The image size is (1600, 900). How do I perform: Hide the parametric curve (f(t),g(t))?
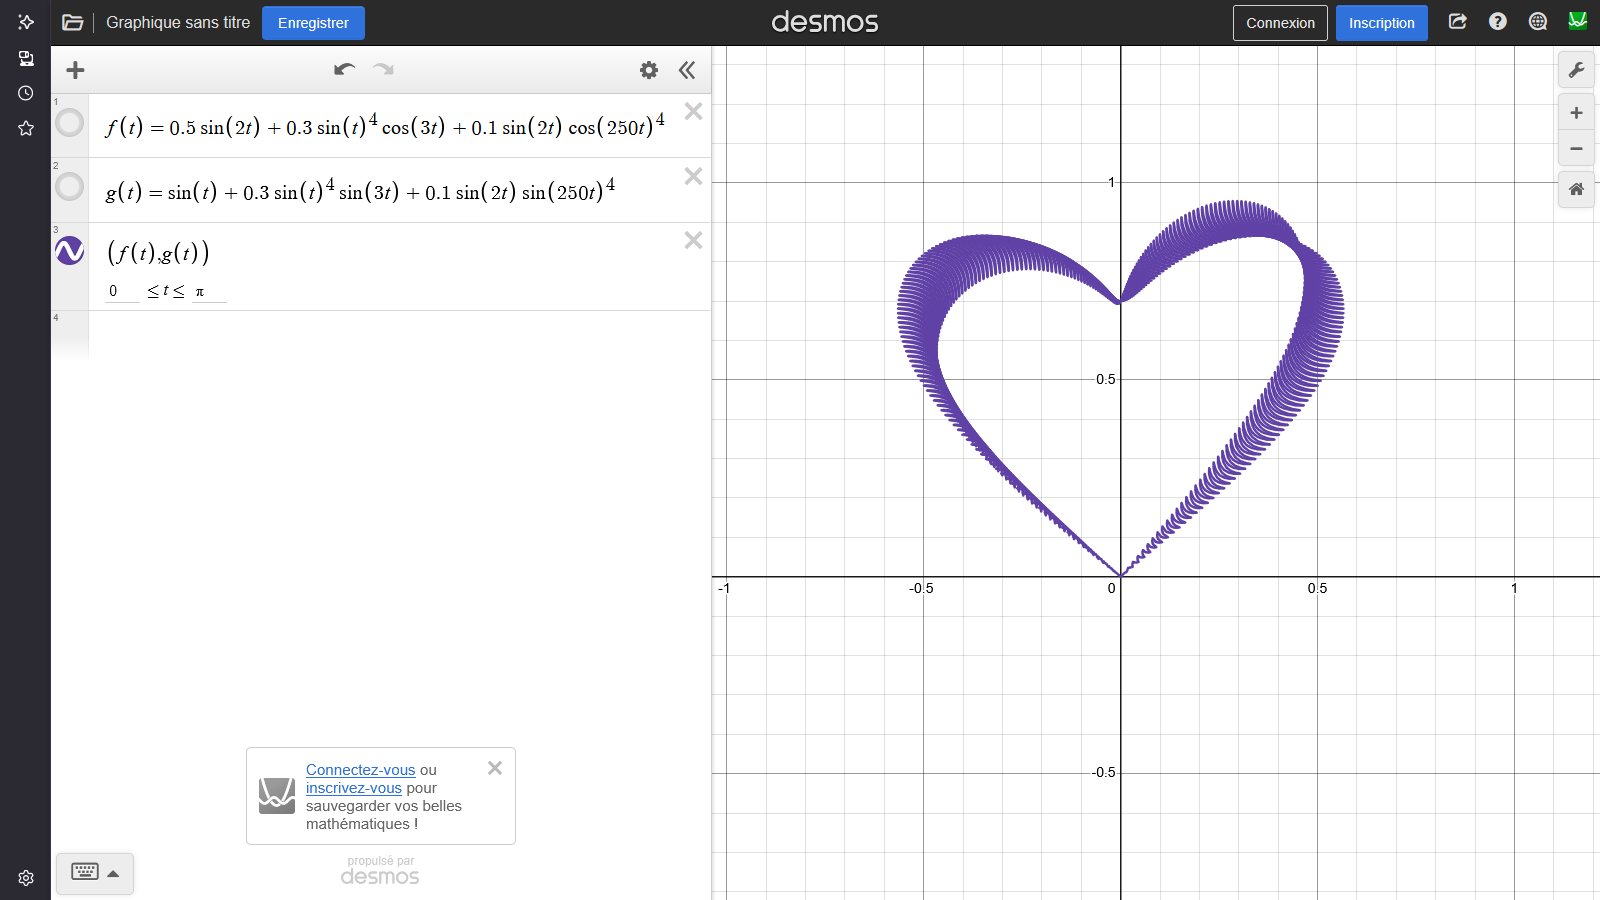tap(70, 250)
